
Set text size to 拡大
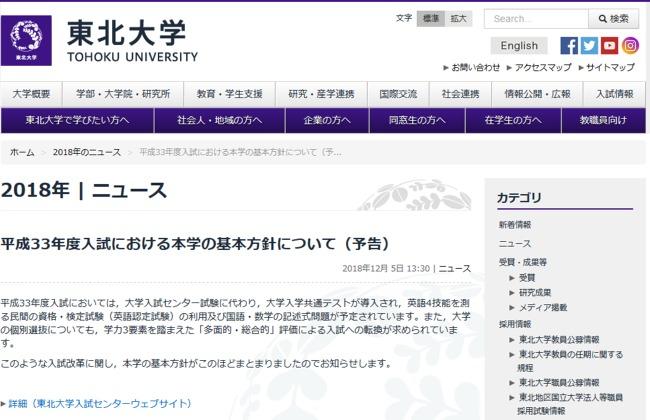458,19
